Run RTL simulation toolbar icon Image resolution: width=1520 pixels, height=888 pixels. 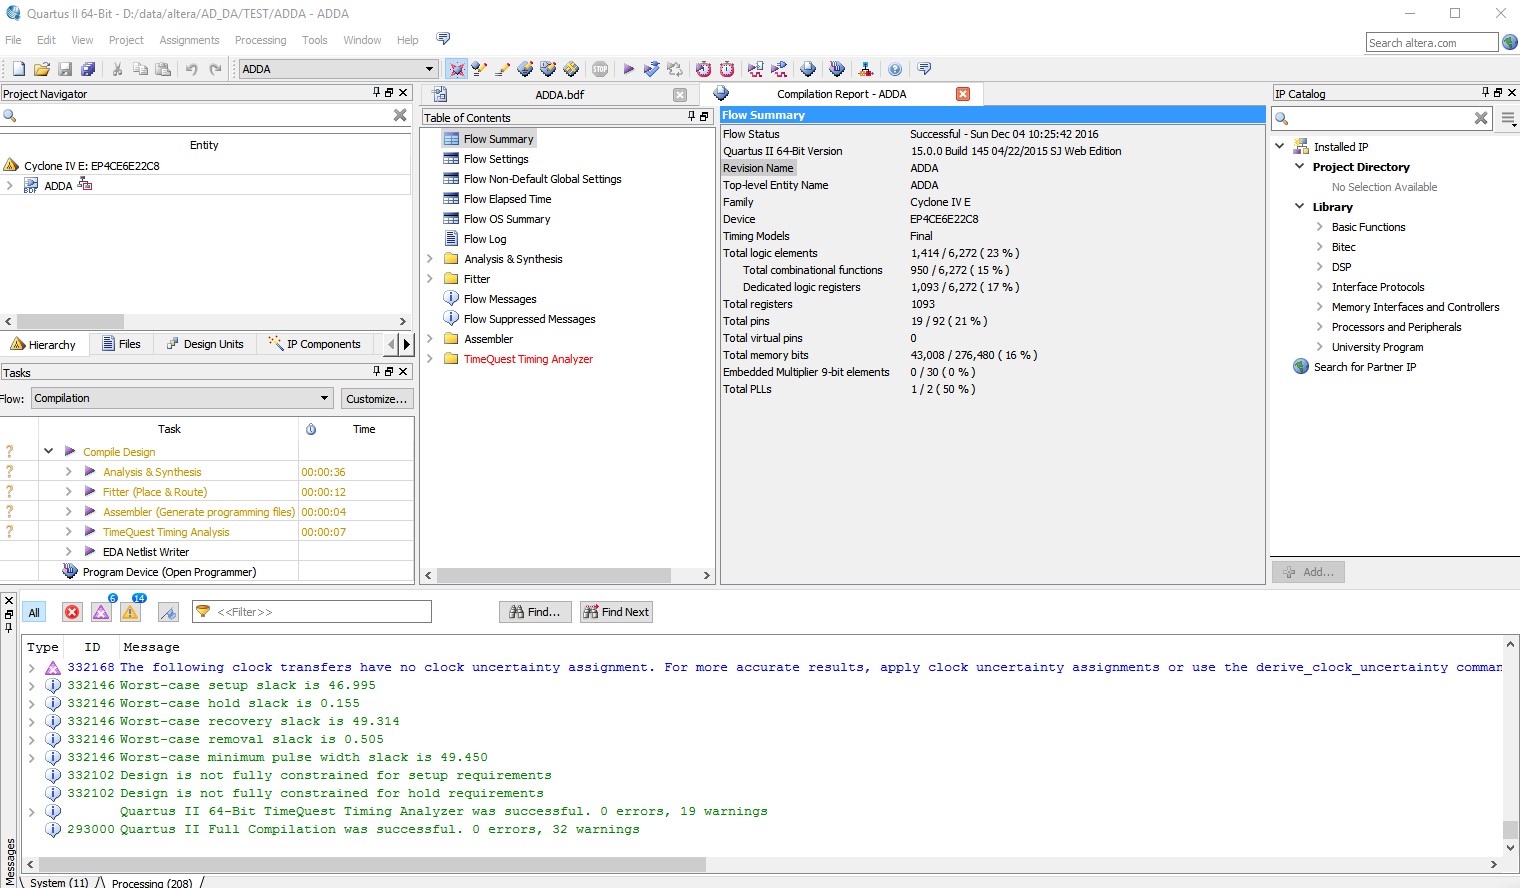pos(756,69)
